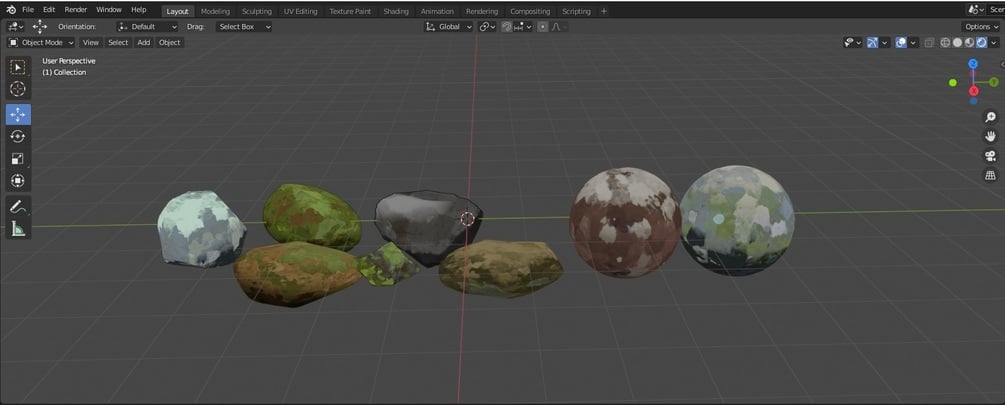
Task: Toggle proportional editing
Action: click(543, 27)
